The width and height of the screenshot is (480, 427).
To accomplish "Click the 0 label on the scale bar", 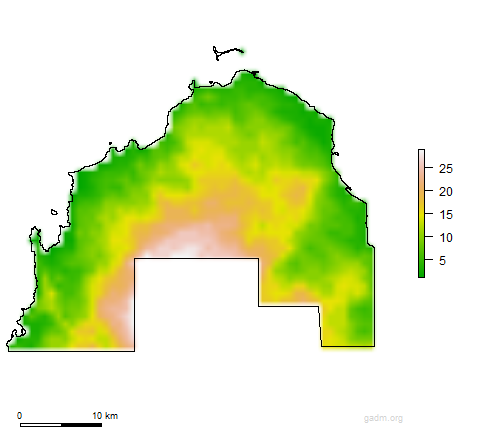I will click(x=19, y=416).
